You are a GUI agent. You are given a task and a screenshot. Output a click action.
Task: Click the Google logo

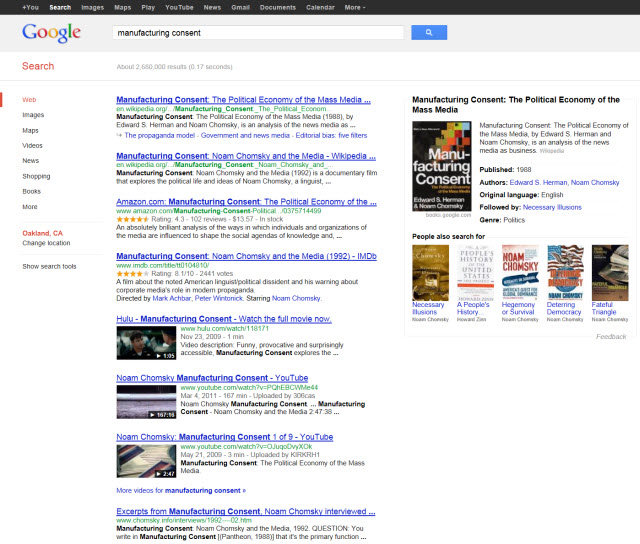(51, 32)
